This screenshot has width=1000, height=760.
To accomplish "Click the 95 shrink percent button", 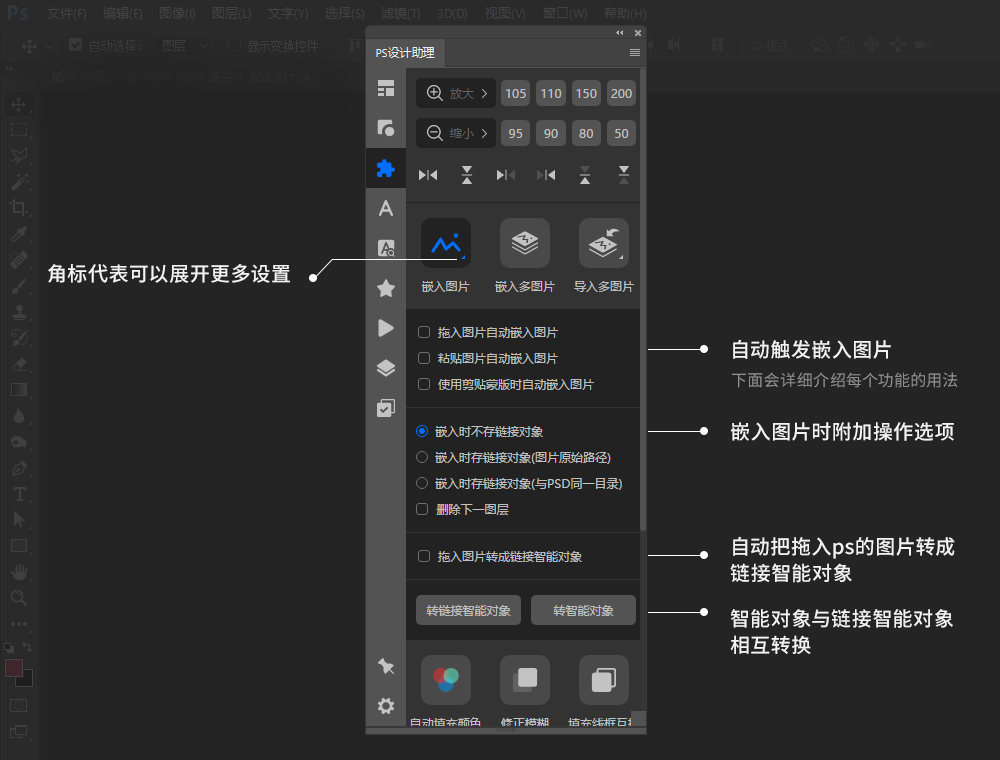I will [x=515, y=133].
